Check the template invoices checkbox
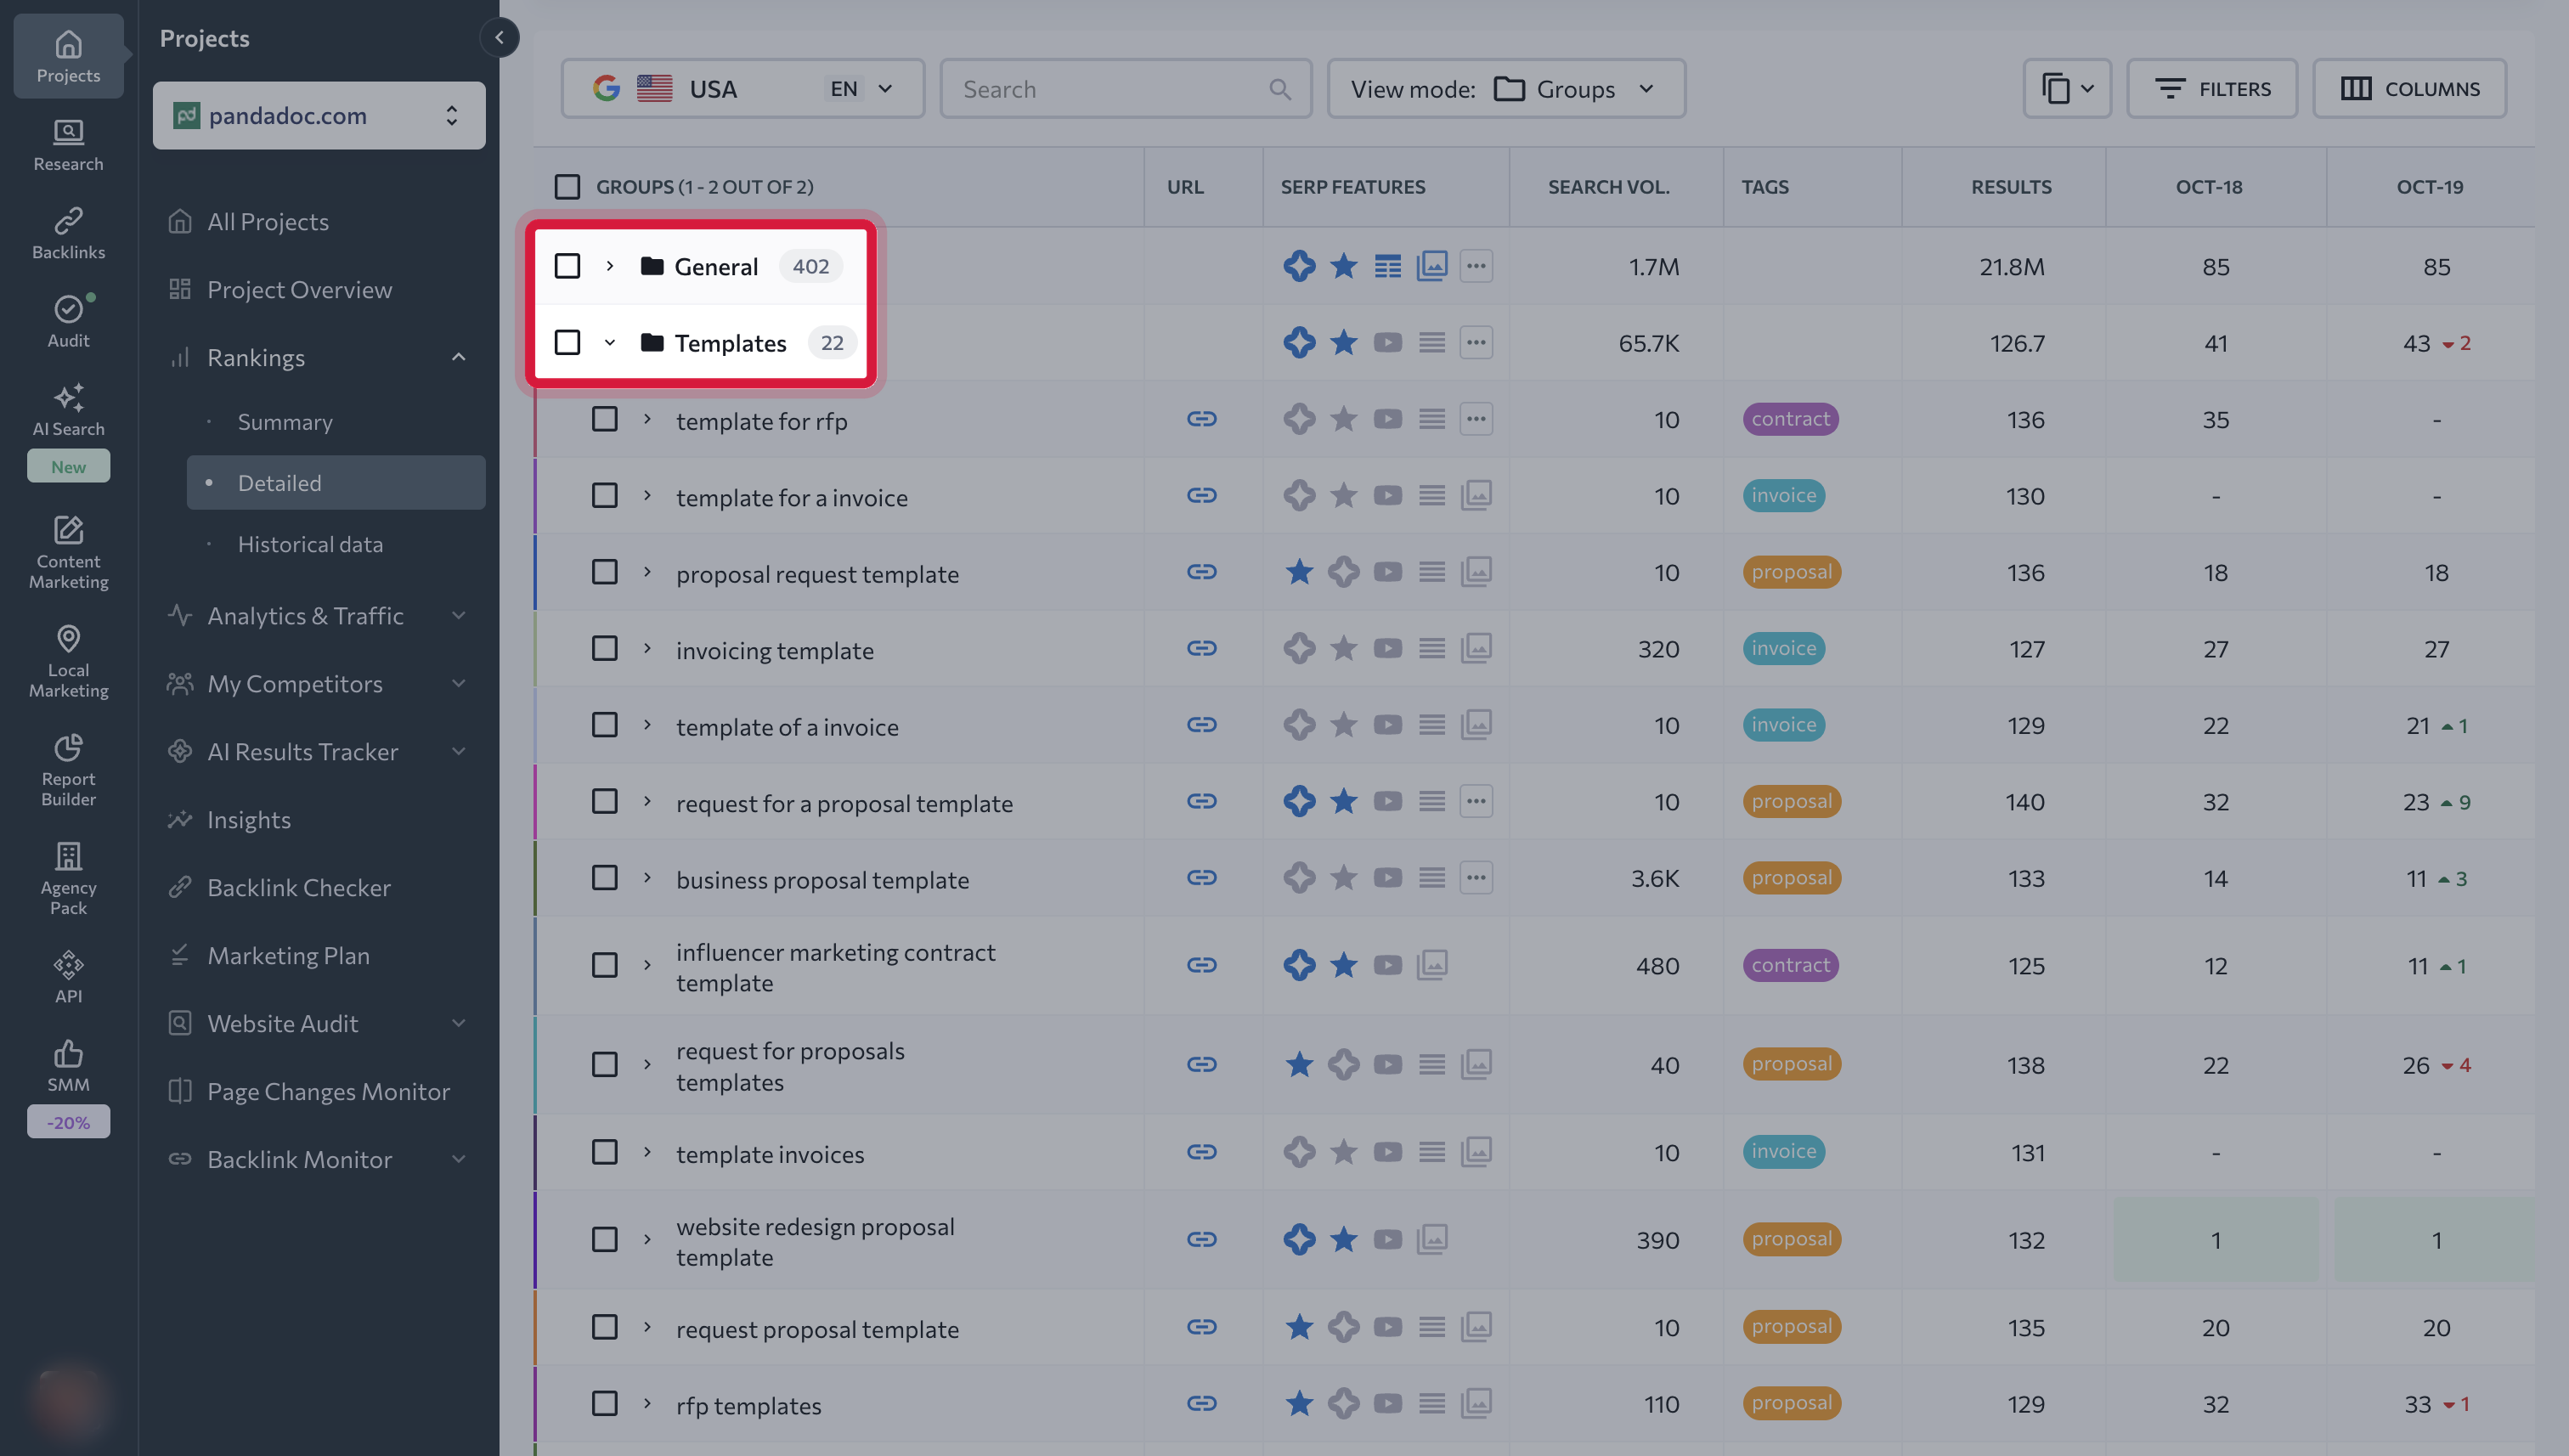2569x1456 pixels. [x=604, y=1152]
